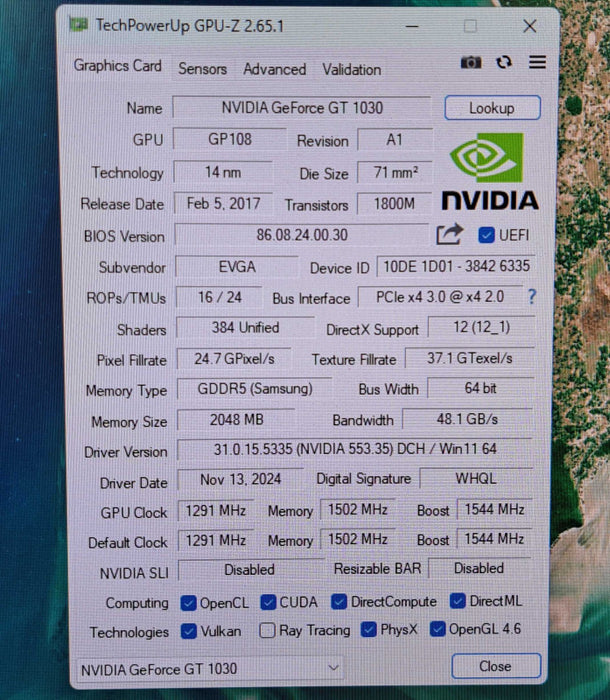Minimize the GPU-Z window
The width and height of the screenshot is (610, 700).
(412, 27)
